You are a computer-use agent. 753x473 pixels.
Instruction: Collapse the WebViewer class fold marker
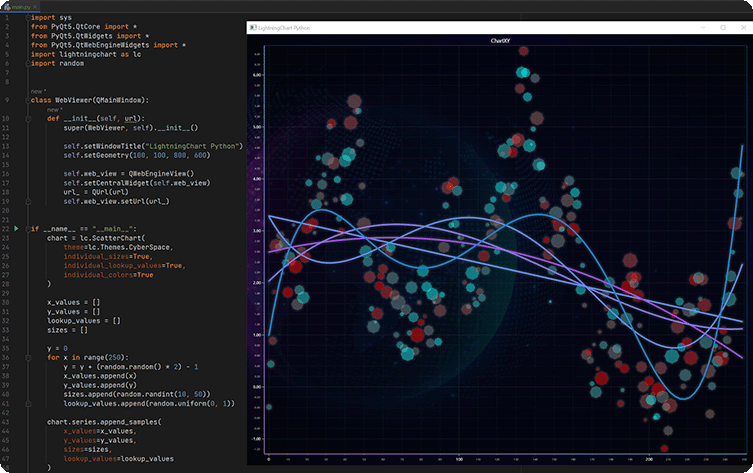tap(27, 100)
